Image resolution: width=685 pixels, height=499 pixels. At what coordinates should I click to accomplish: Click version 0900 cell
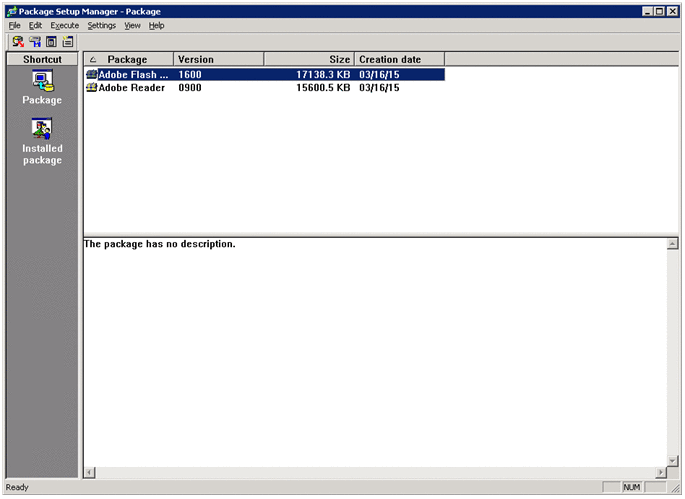(190, 88)
